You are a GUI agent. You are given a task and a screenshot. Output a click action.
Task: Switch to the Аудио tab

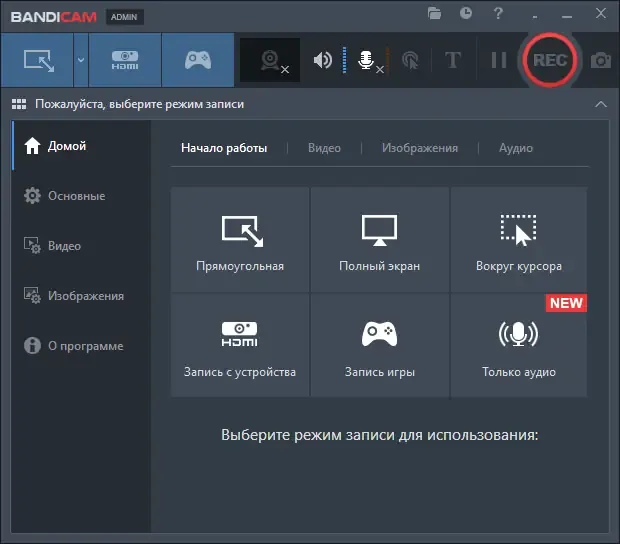point(516,148)
